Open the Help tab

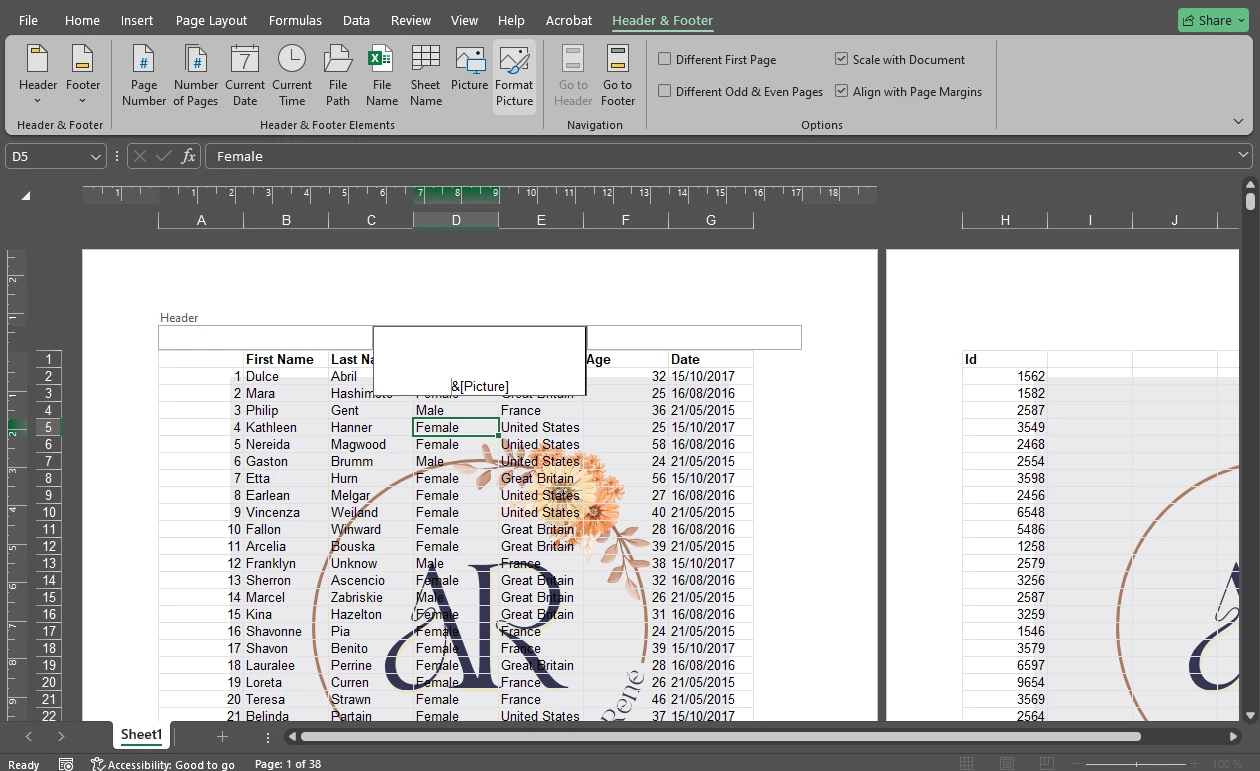click(511, 20)
